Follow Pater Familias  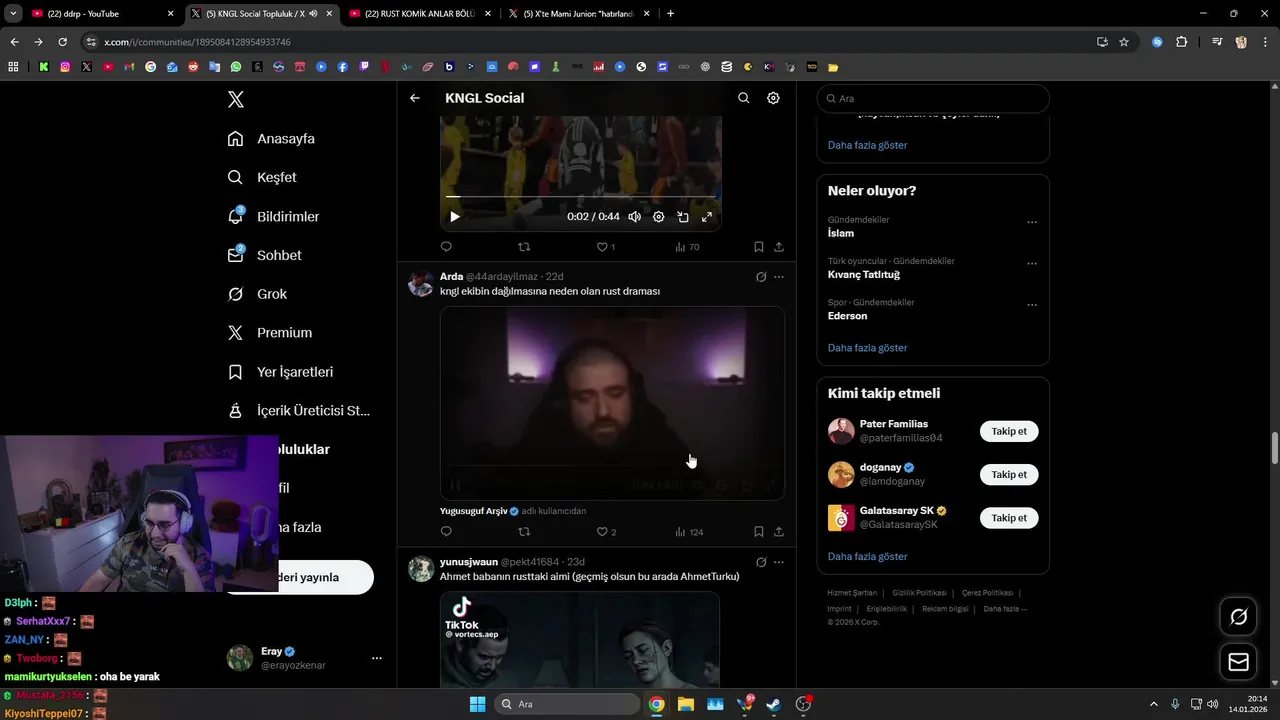(1009, 431)
